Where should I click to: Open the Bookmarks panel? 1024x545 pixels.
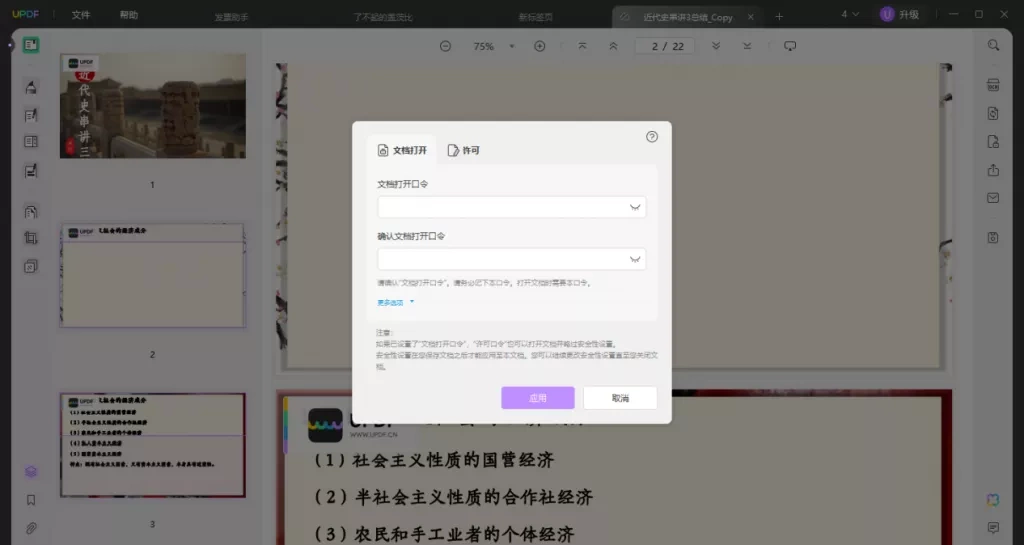tap(31, 500)
